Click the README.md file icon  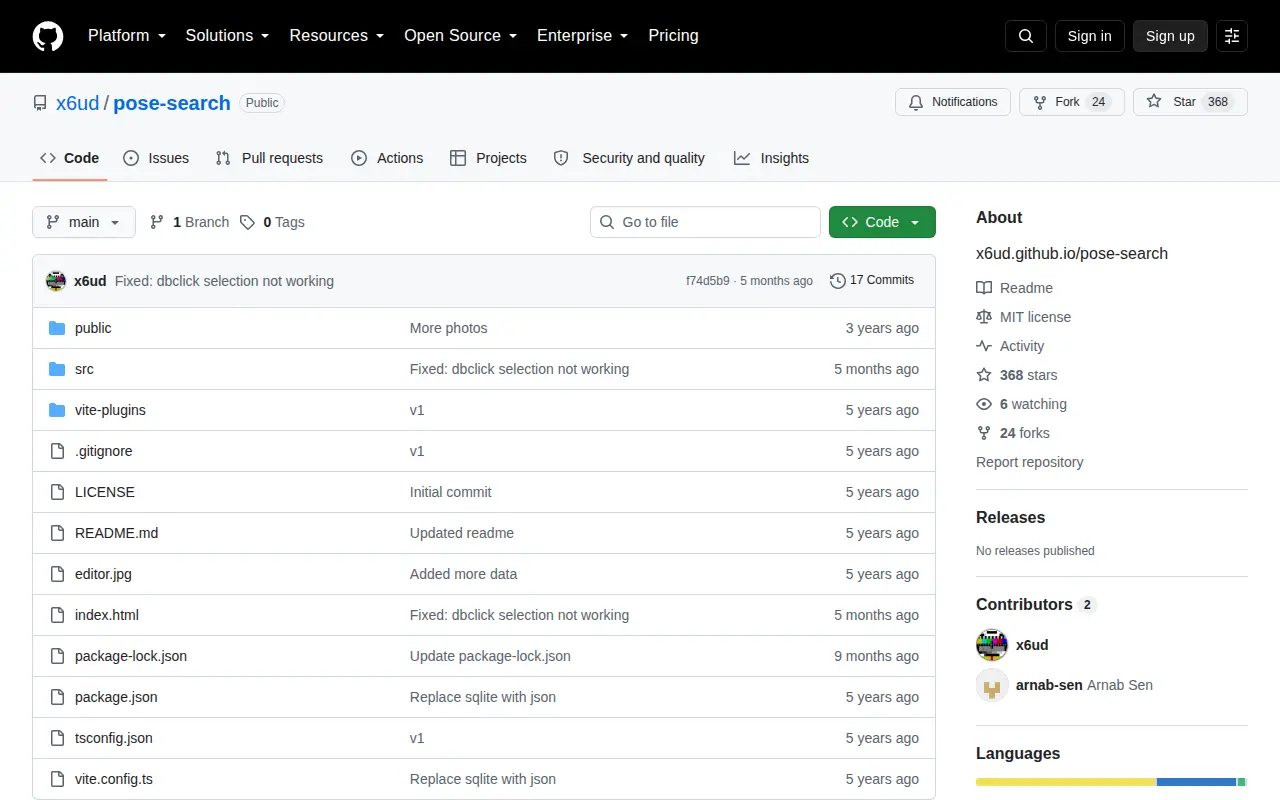tap(57, 533)
